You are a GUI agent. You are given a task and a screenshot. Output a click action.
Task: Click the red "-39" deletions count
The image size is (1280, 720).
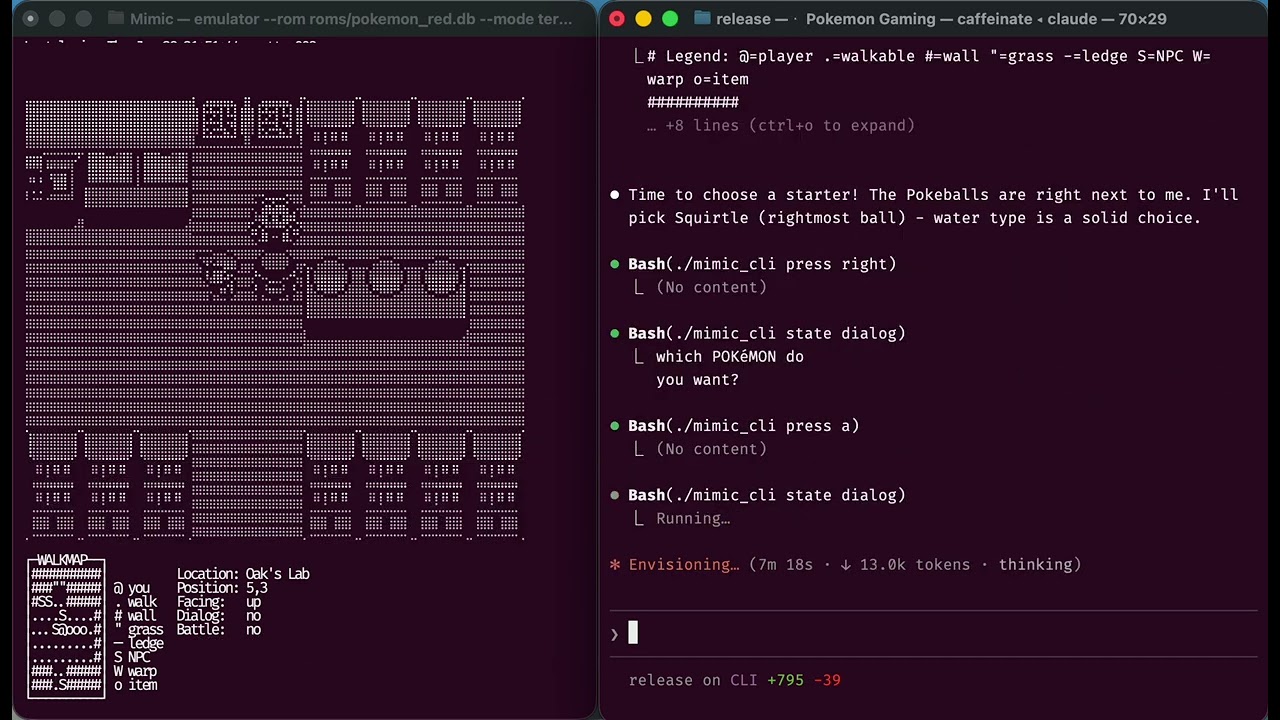(x=827, y=680)
